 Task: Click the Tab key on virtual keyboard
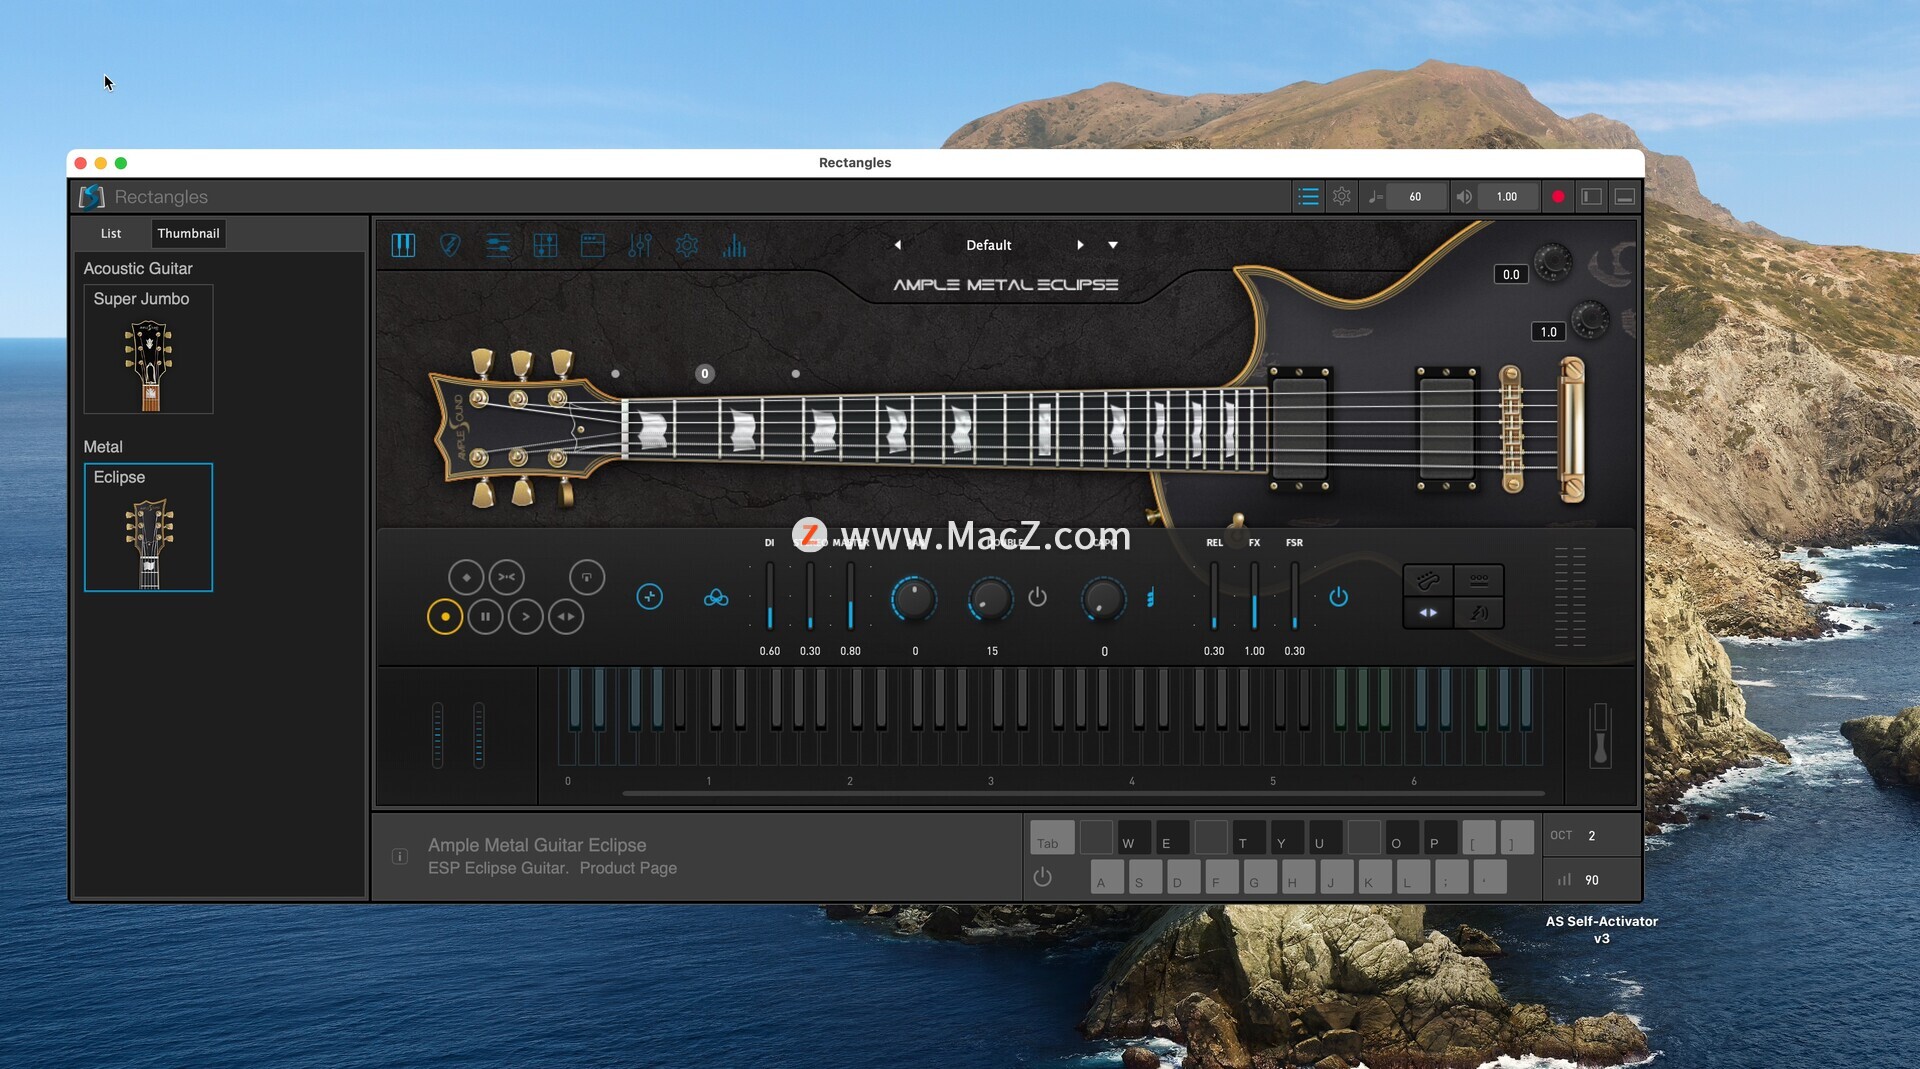pos(1052,837)
